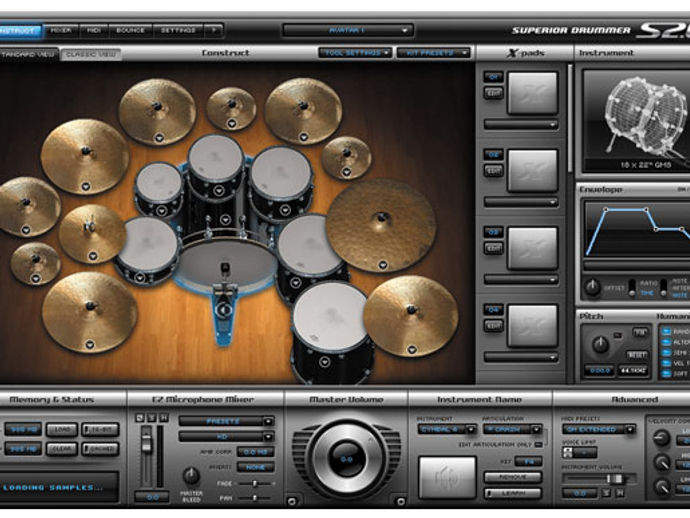Click the Fade slider handle

pos(254,484)
